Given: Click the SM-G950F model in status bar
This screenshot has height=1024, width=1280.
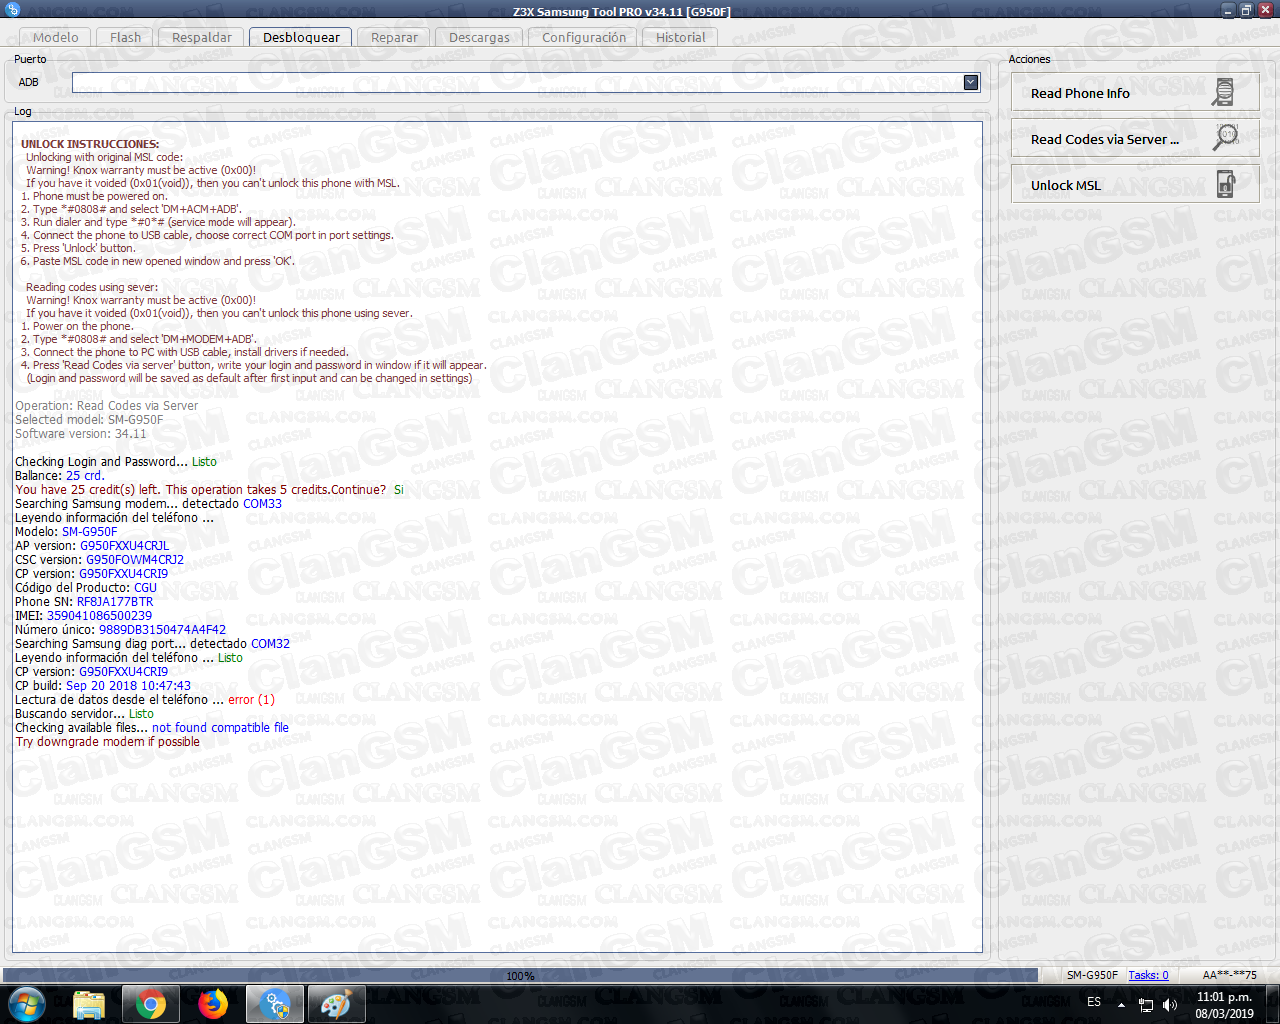Looking at the screenshot, I should click(1092, 975).
